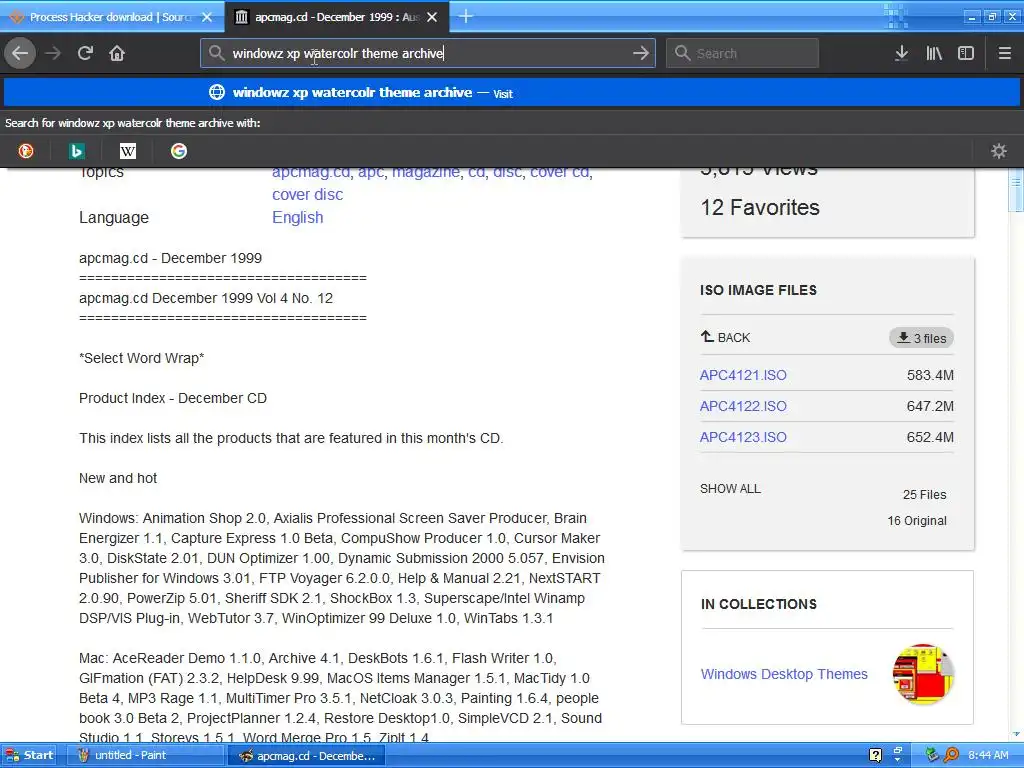
Task: Click the '3 files' download button
Action: (x=921, y=338)
